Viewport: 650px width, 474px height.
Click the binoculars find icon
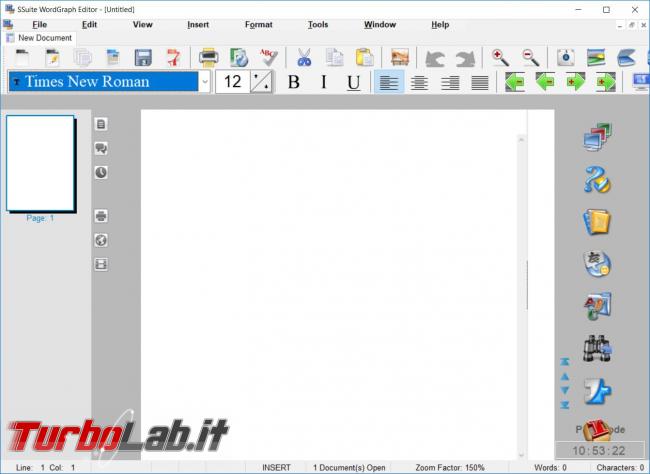[x=597, y=348]
